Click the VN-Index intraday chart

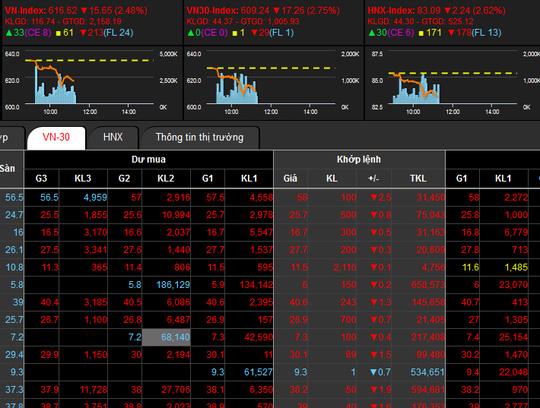(x=92, y=83)
